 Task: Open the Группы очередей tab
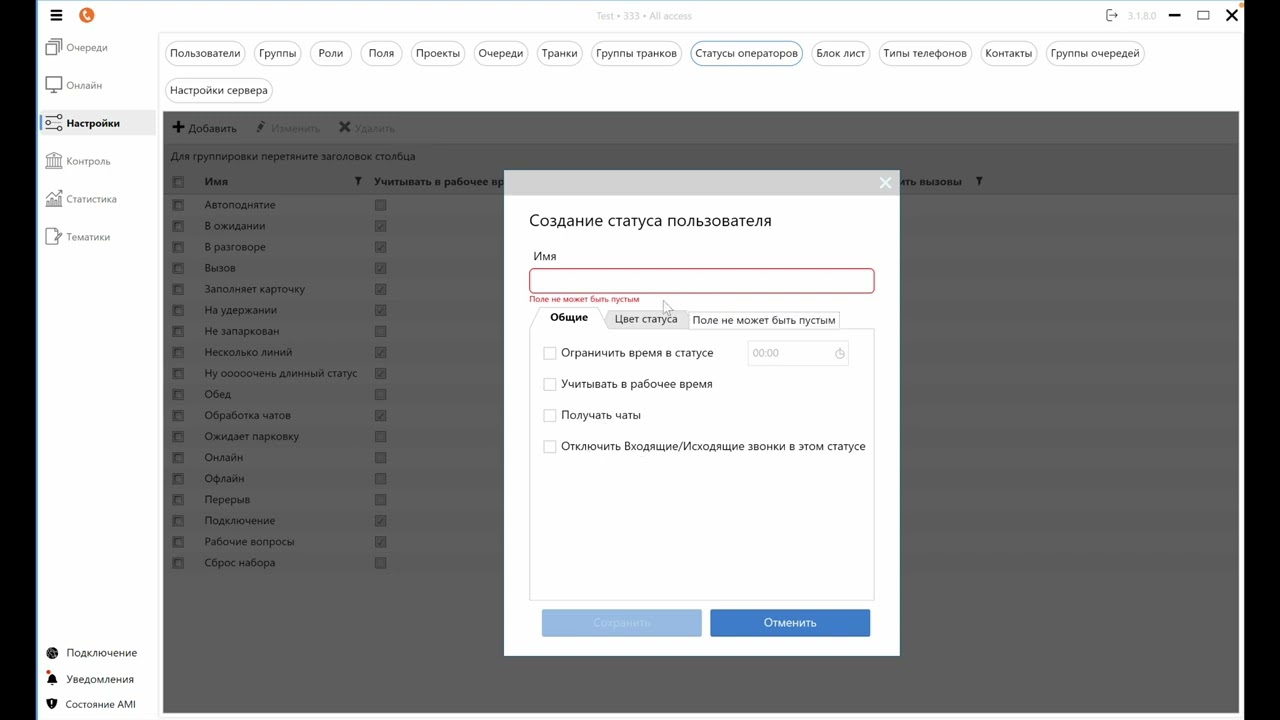click(1095, 53)
